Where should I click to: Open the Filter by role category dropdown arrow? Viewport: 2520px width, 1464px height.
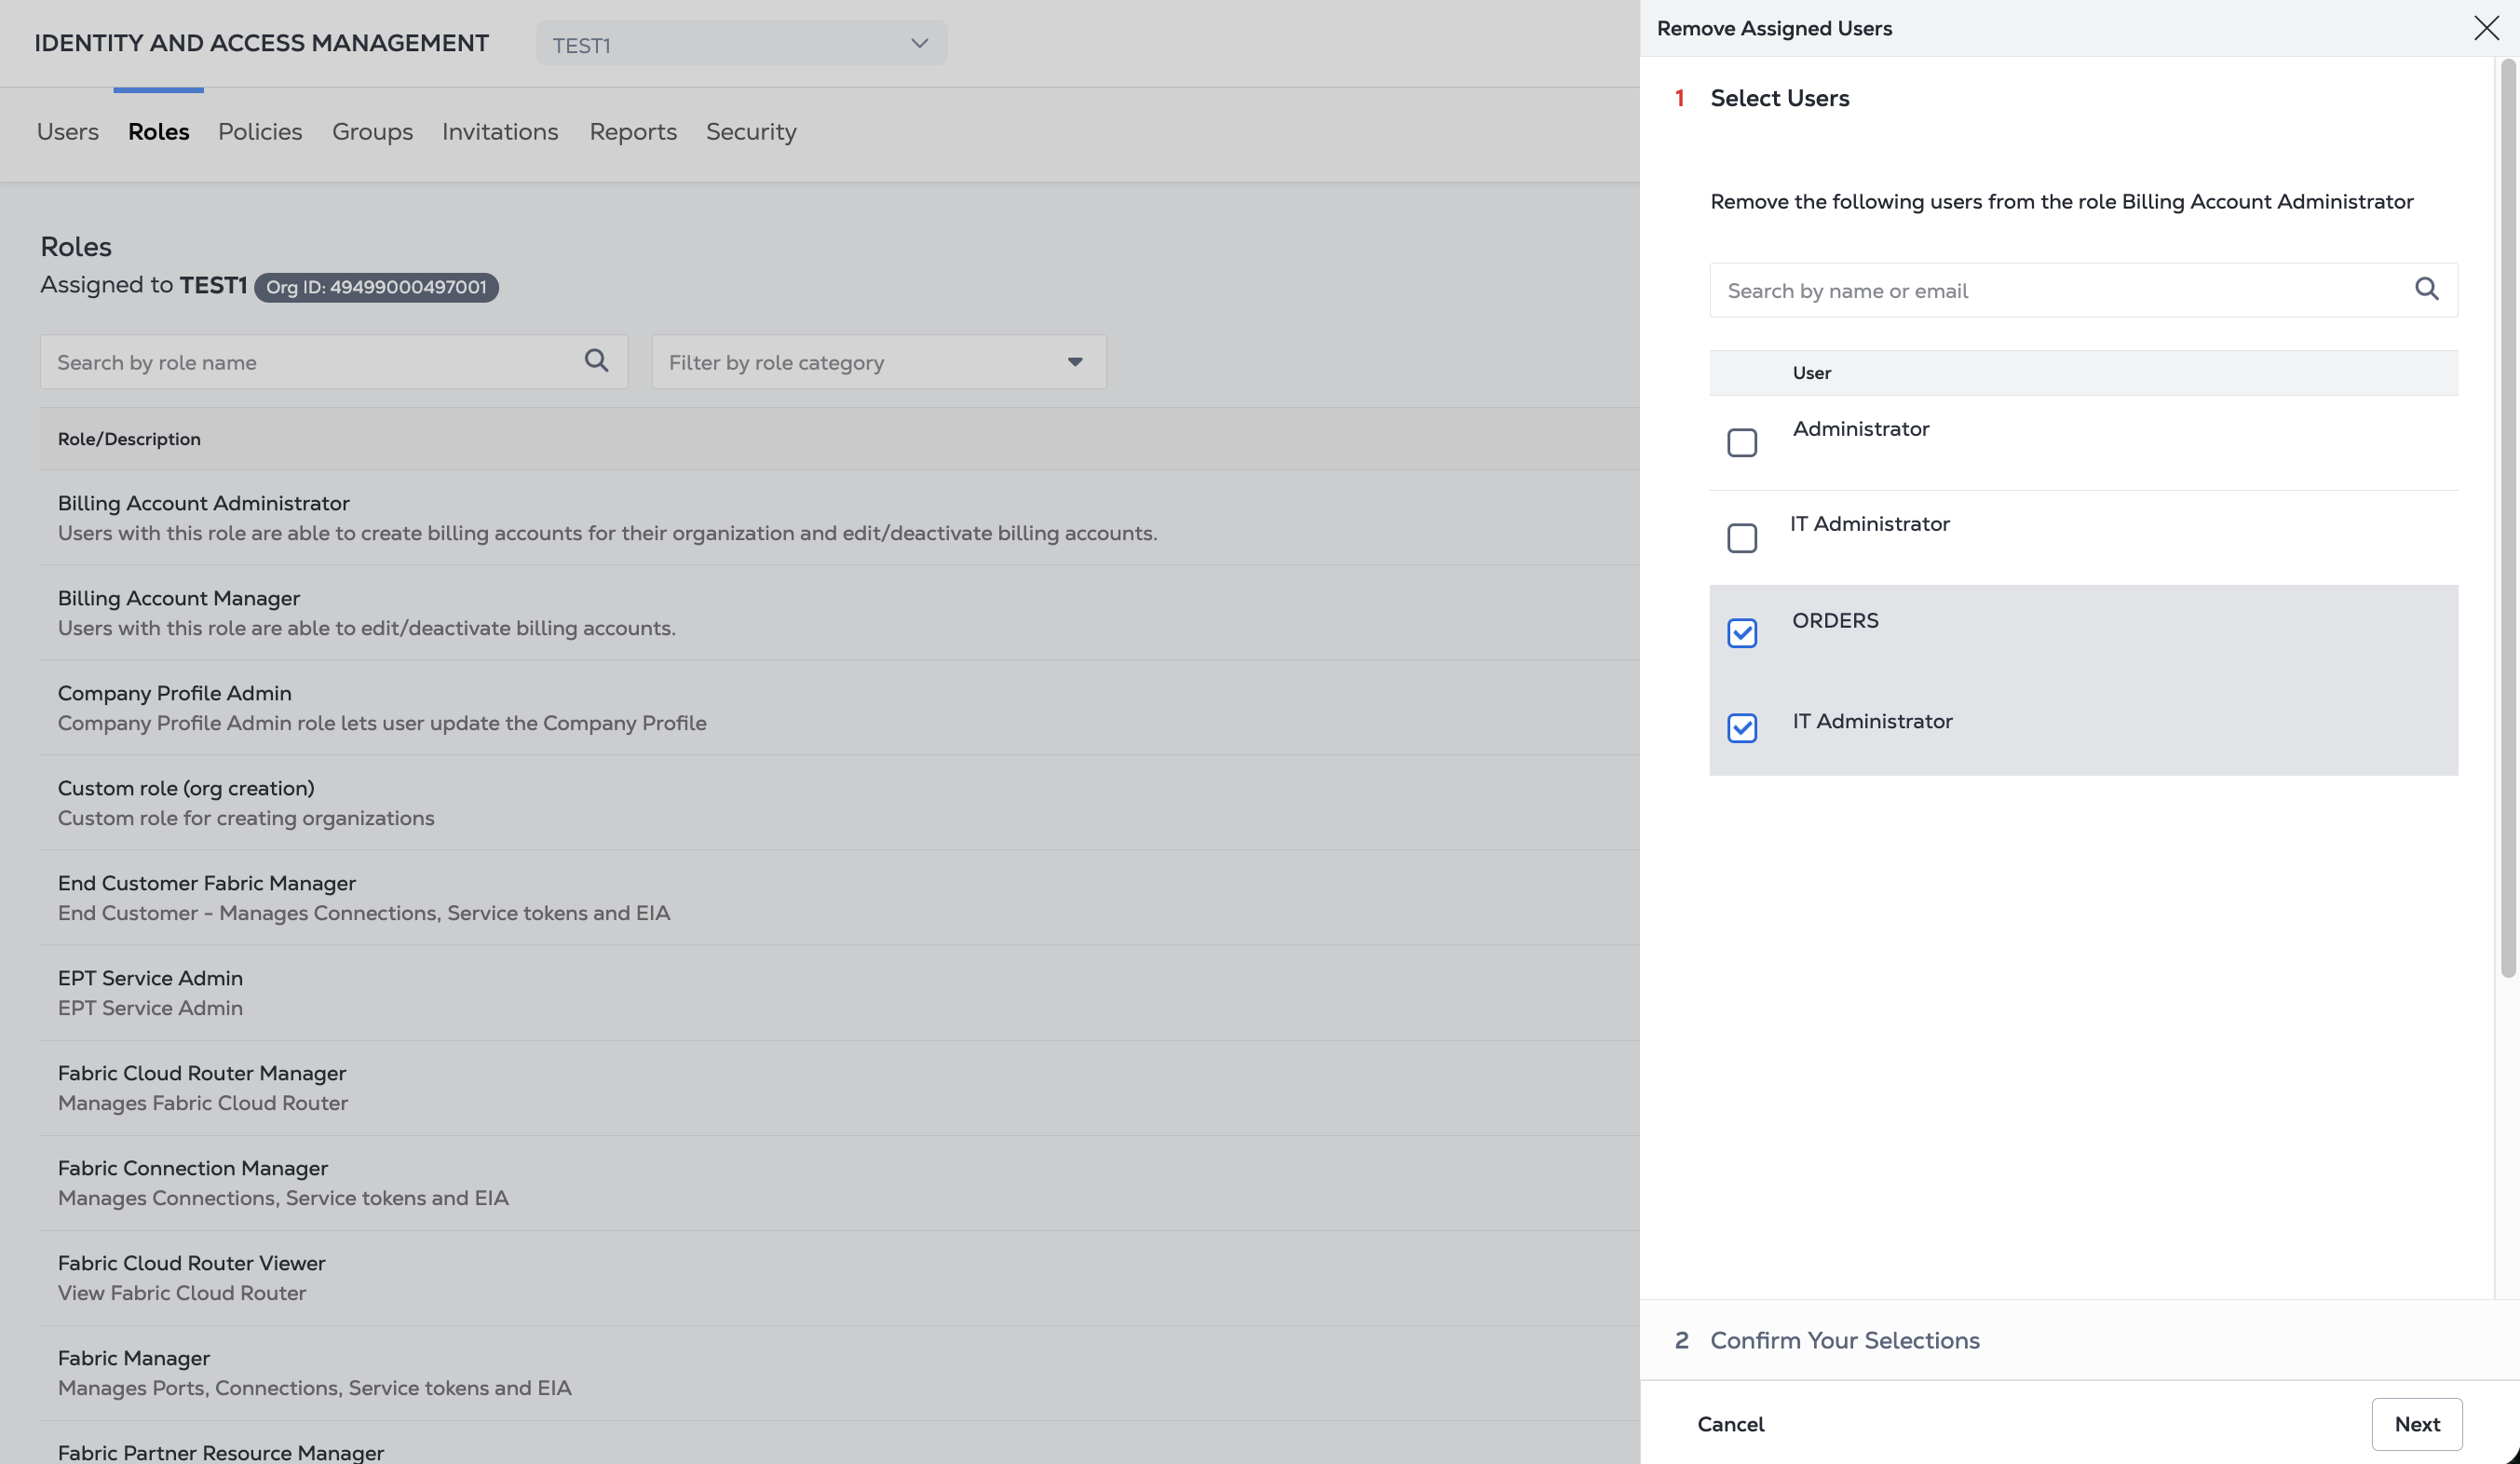coord(1075,362)
